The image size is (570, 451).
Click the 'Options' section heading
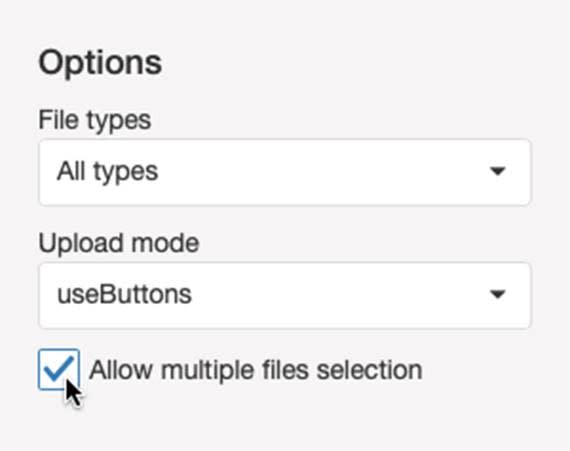point(100,64)
